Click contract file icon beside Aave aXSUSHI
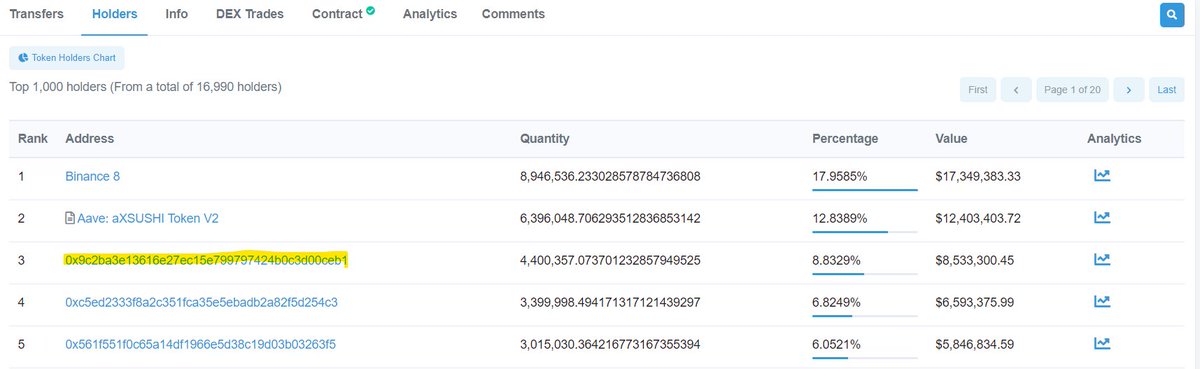The image size is (1200, 369). pyautogui.click(x=70, y=218)
